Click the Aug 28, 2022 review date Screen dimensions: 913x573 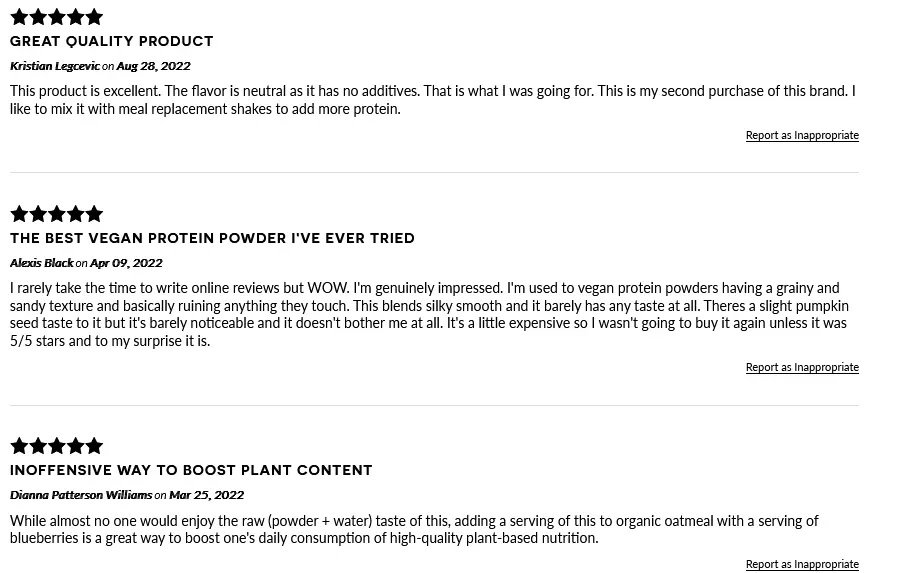tap(153, 66)
